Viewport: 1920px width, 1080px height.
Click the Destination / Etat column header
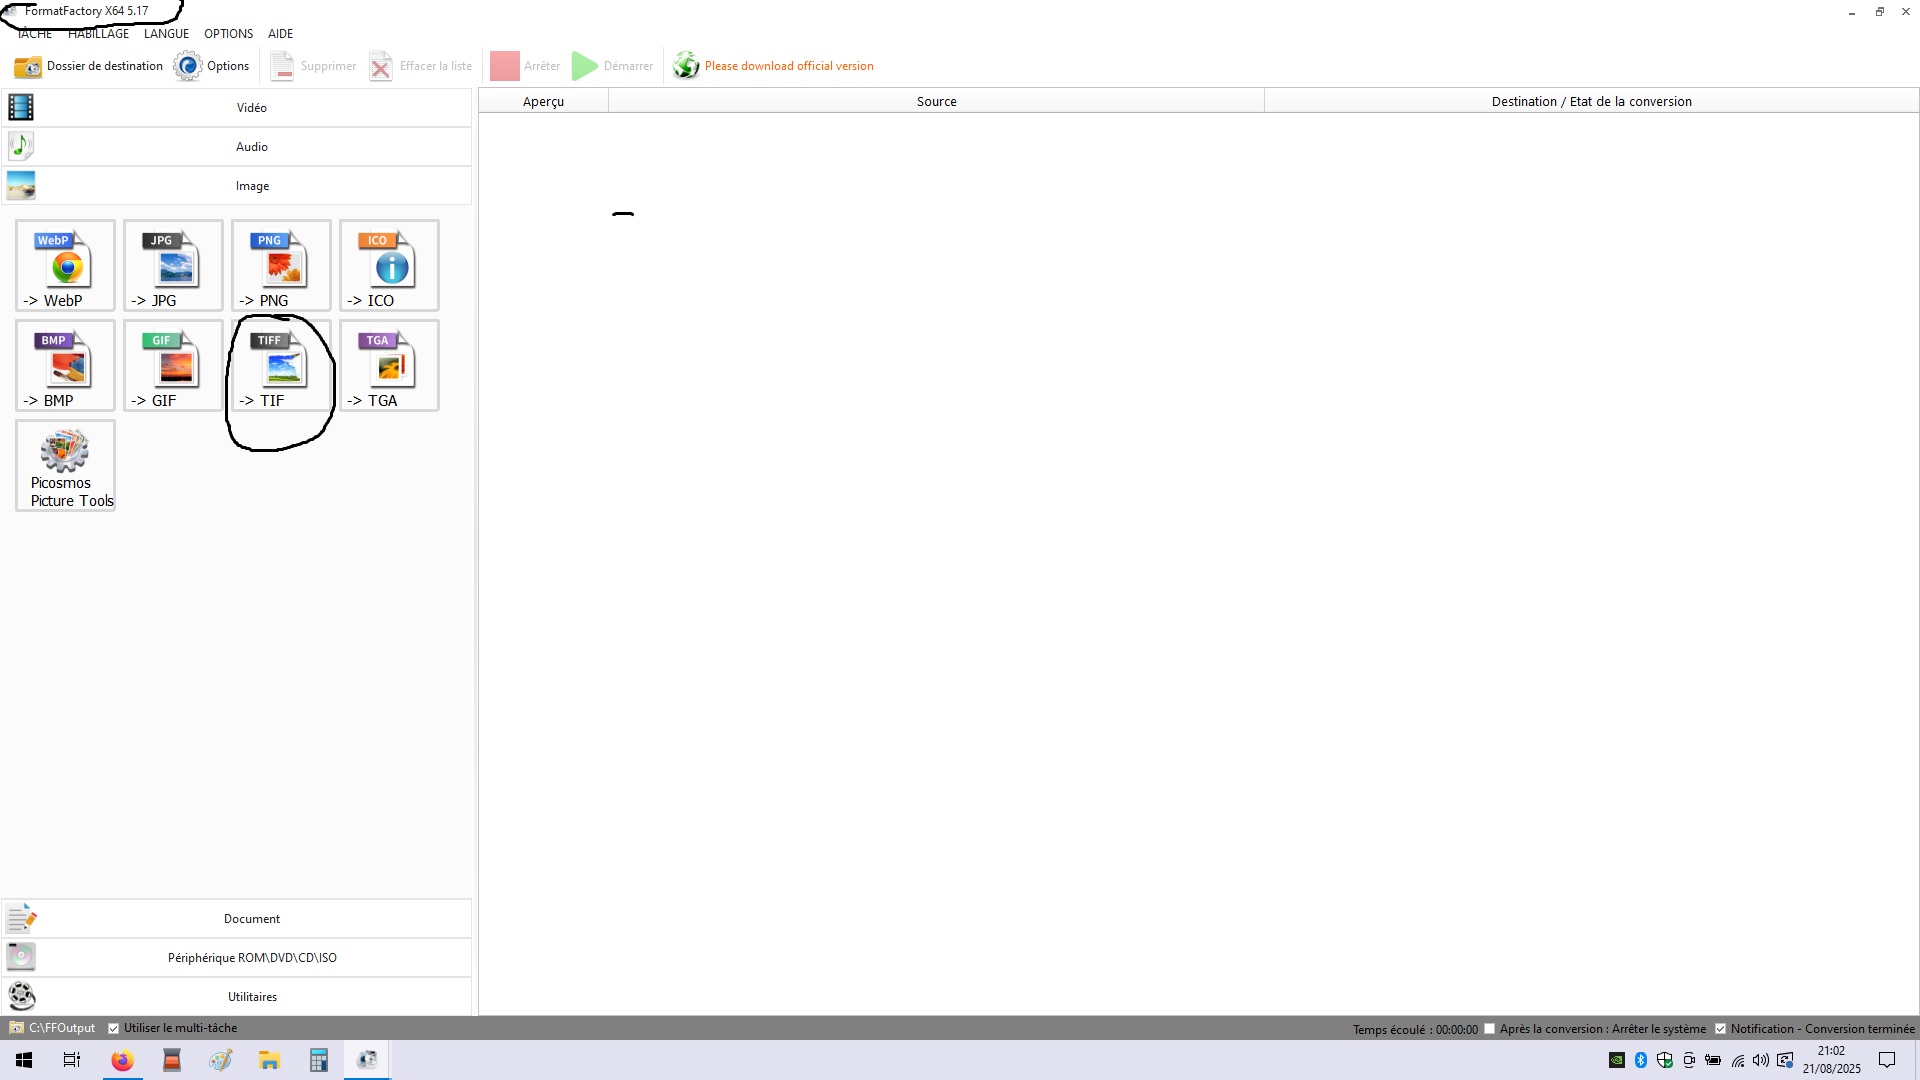point(1591,101)
